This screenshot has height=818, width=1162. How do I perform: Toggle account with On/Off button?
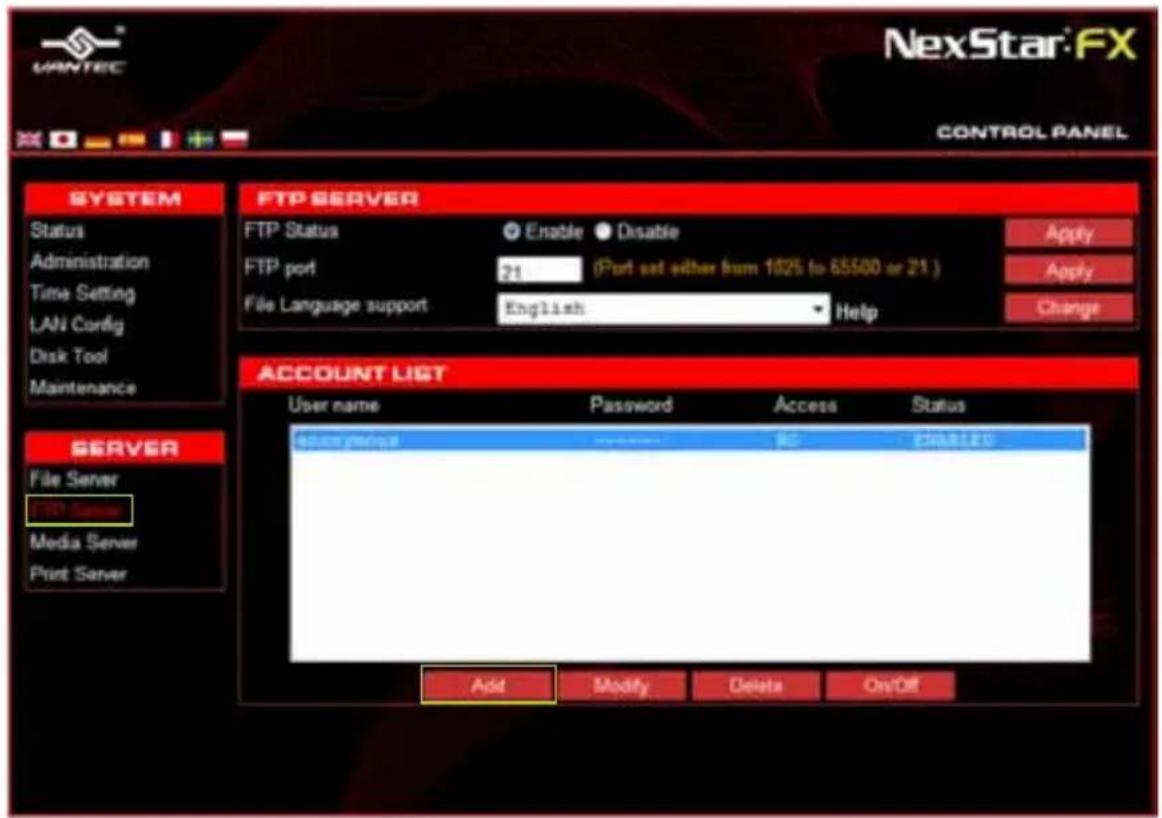point(891,685)
